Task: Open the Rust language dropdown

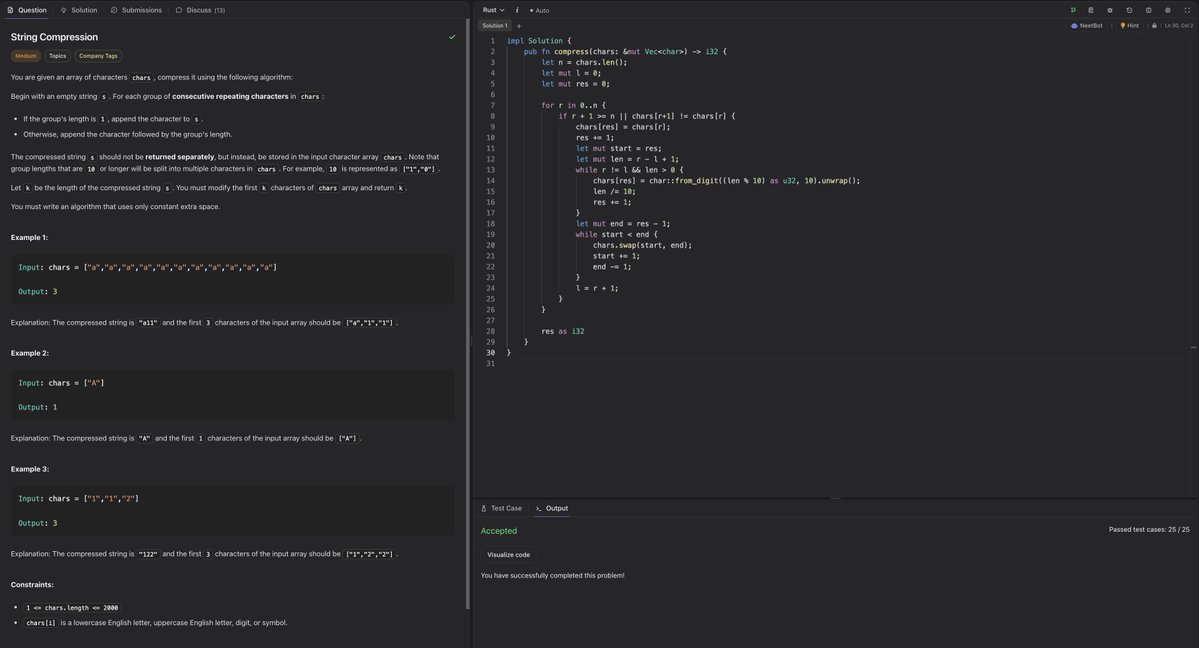Action: pos(493,10)
